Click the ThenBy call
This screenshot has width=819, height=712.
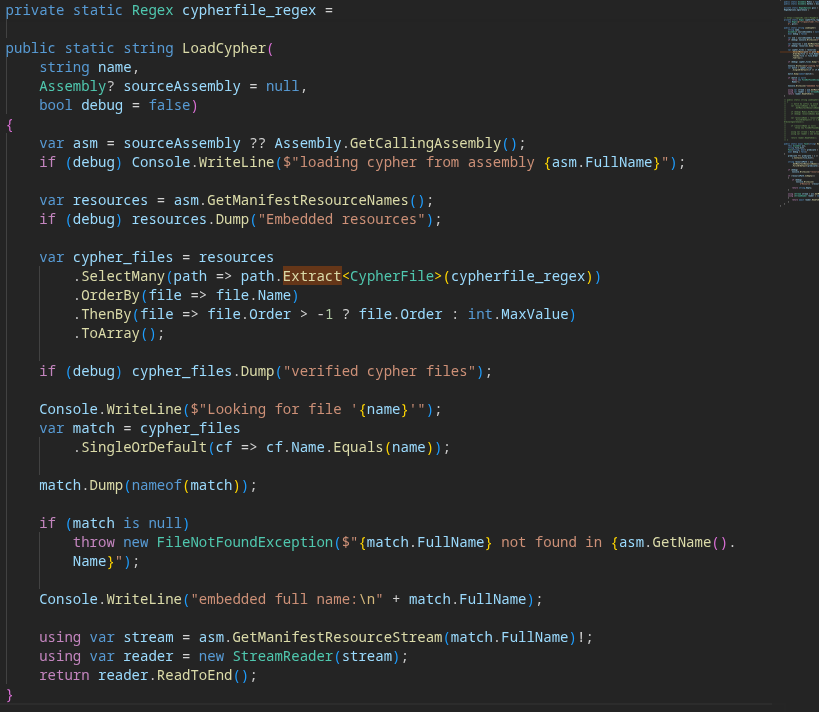coord(106,314)
